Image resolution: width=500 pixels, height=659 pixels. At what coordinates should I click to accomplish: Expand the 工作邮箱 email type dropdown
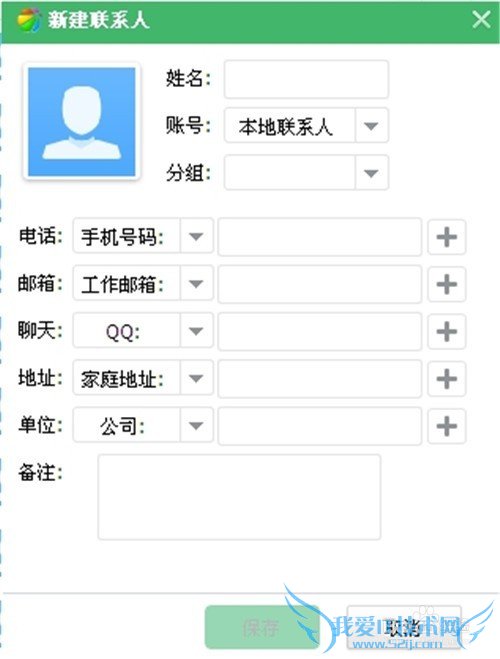point(143,283)
